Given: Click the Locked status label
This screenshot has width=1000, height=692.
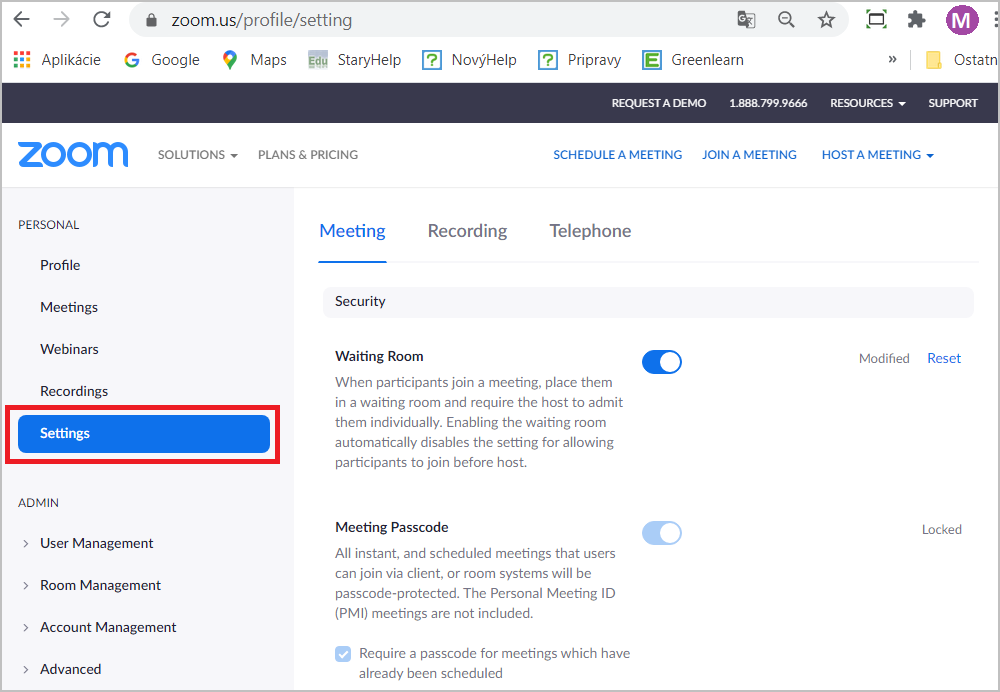Looking at the screenshot, I should pyautogui.click(x=942, y=529).
